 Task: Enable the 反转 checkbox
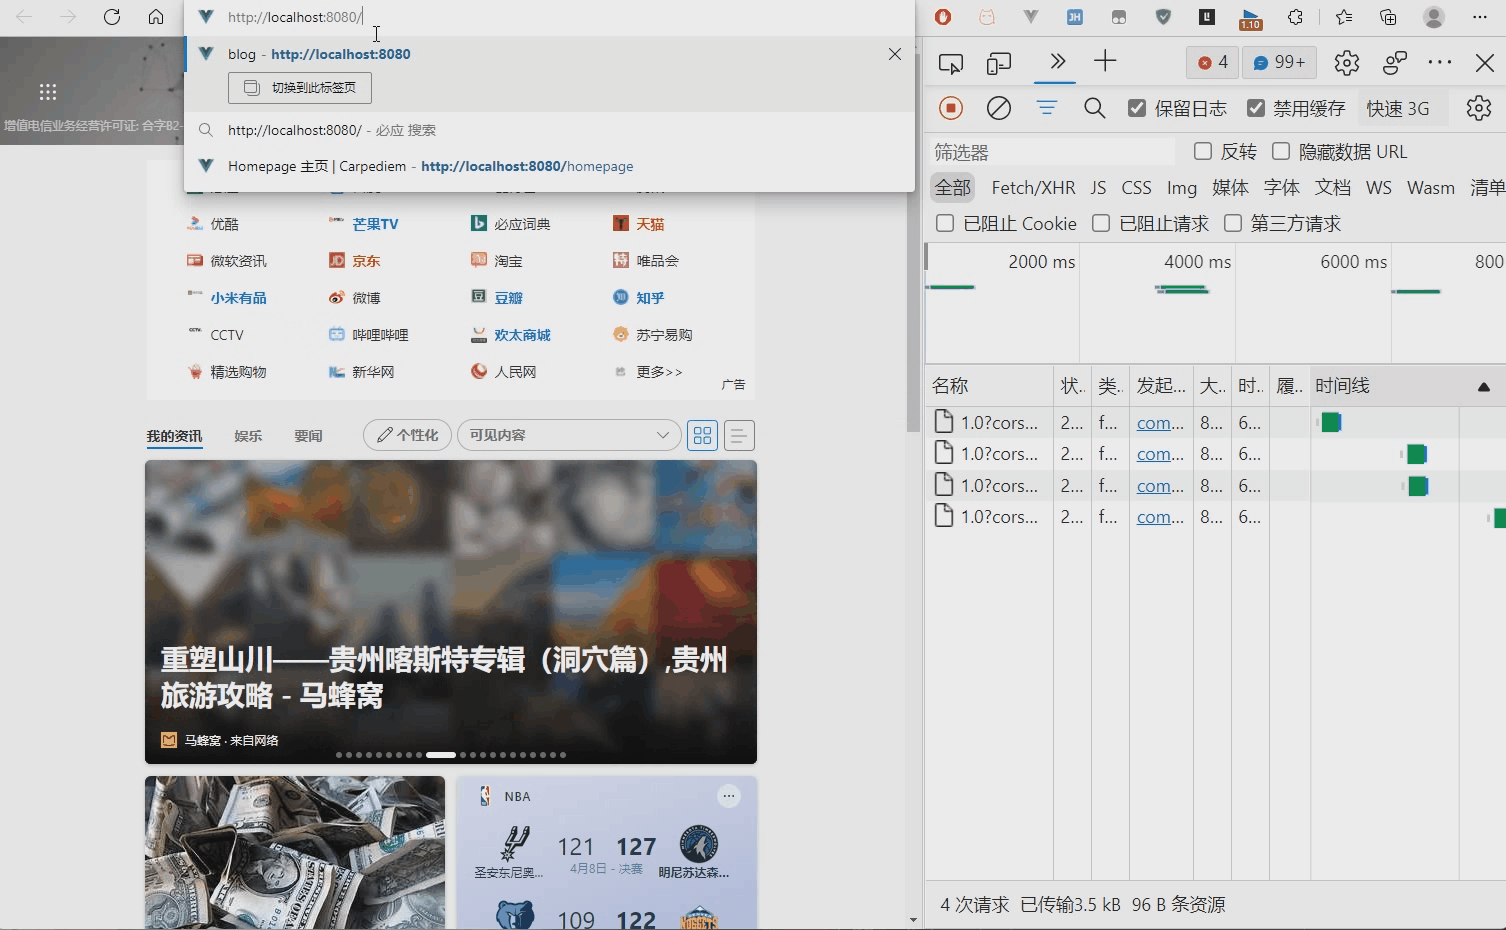click(1203, 151)
